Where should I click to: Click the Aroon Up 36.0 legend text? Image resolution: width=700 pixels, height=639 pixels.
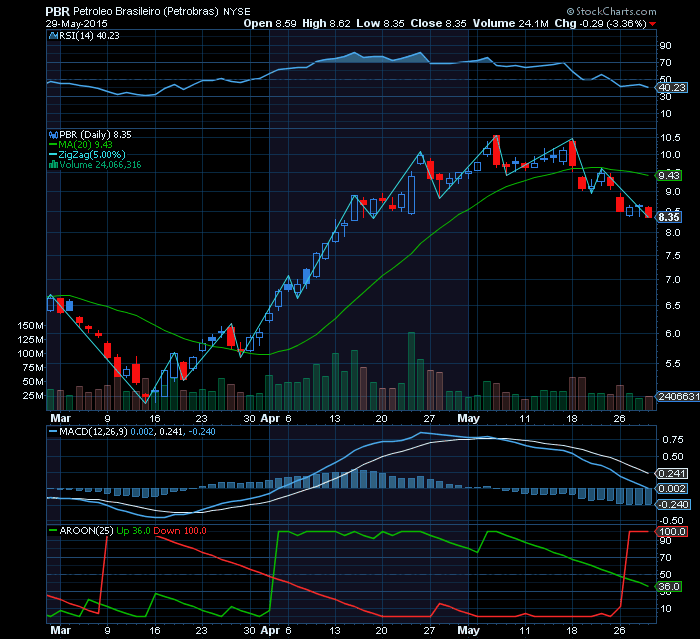[133, 530]
